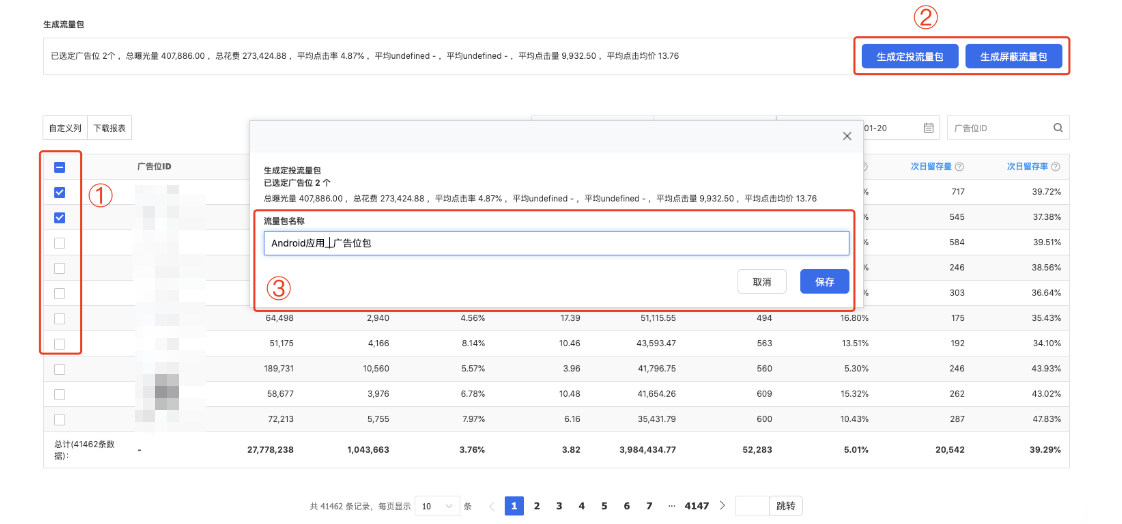Viewport: 1122px width, 524px height.
Task: Click 生成屏蔽流量包 button
Action: click(x=1013, y=57)
